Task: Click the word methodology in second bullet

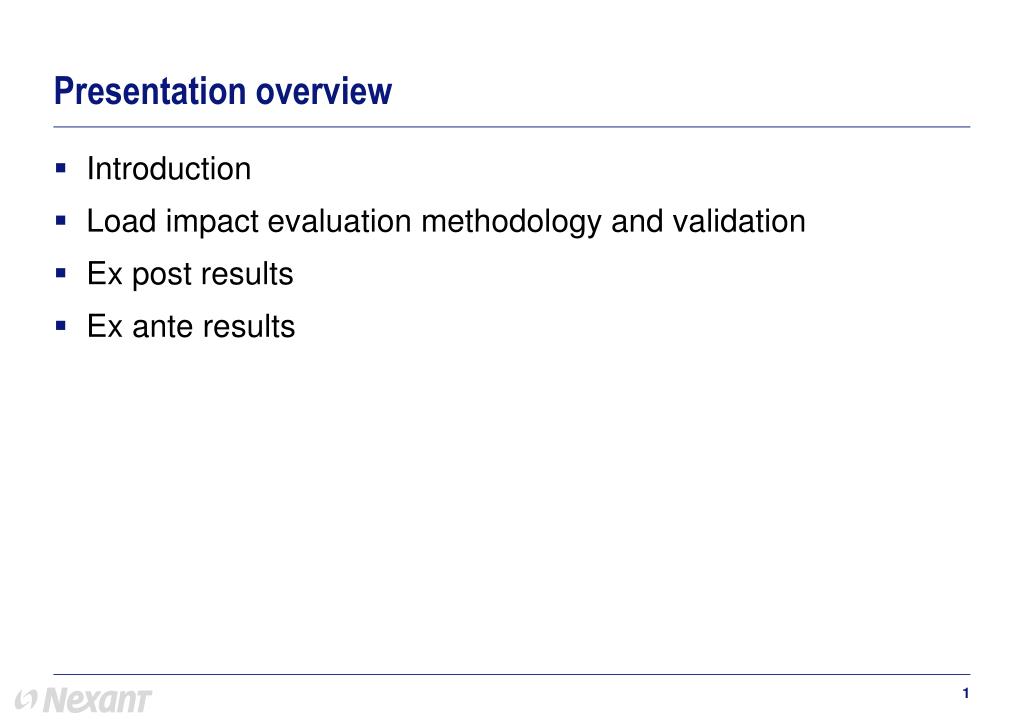Action: [511, 222]
